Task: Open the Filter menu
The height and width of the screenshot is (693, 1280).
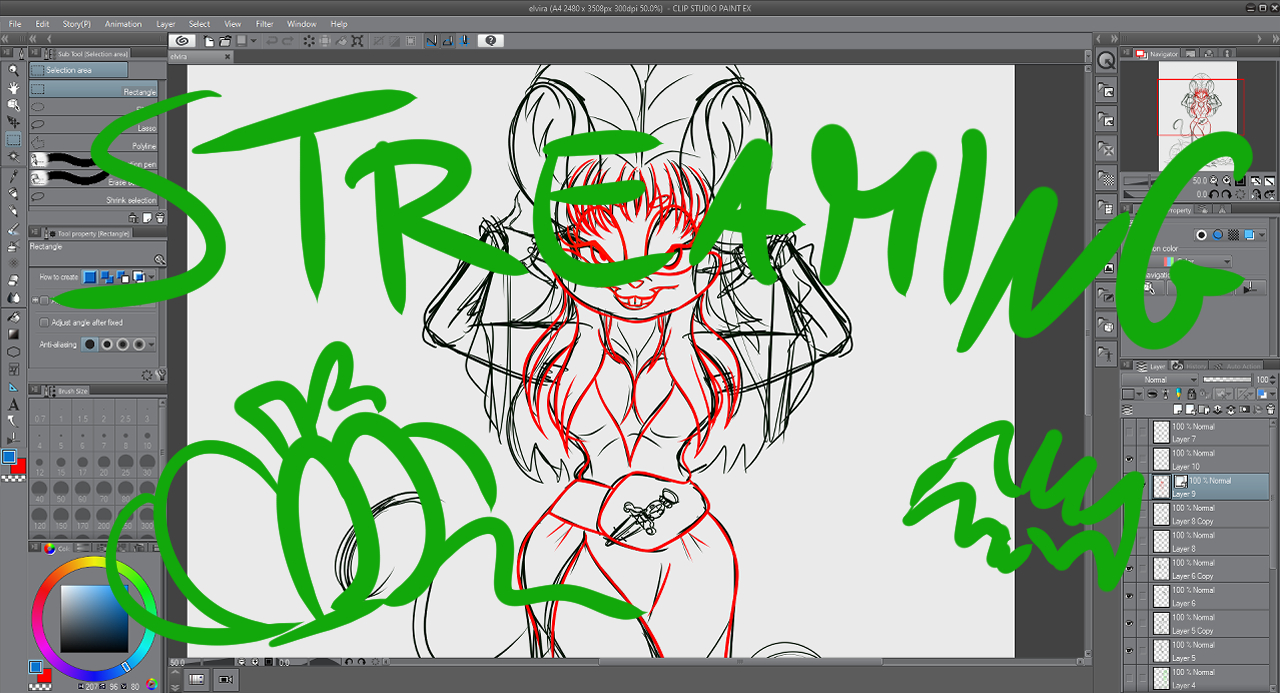Action: coord(264,23)
